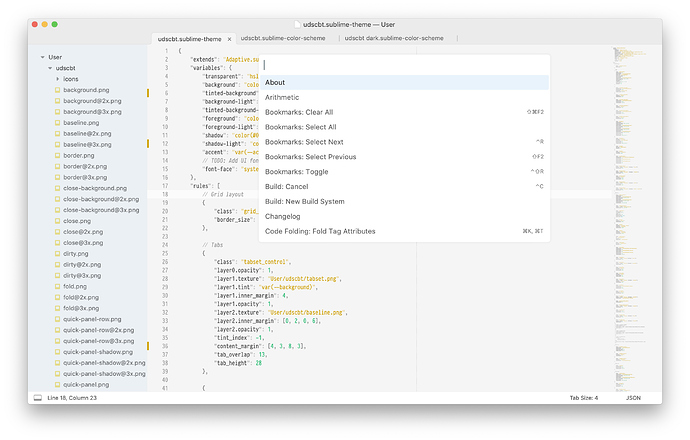Open baseline@2x.png in sidebar
The height and width of the screenshot is (440, 690).
[87, 134]
